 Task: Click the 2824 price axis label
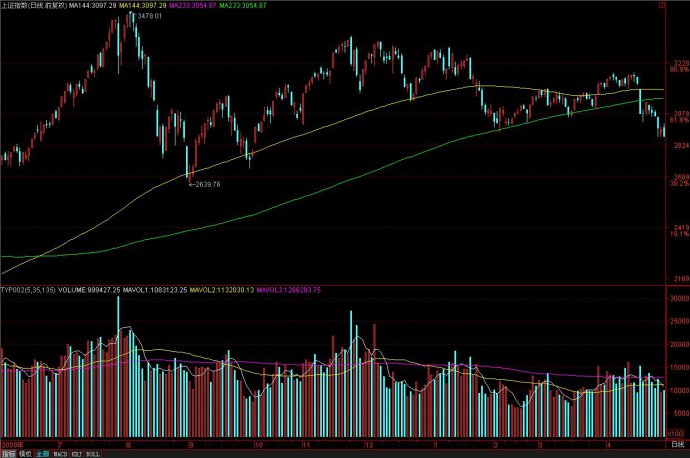click(682, 146)
